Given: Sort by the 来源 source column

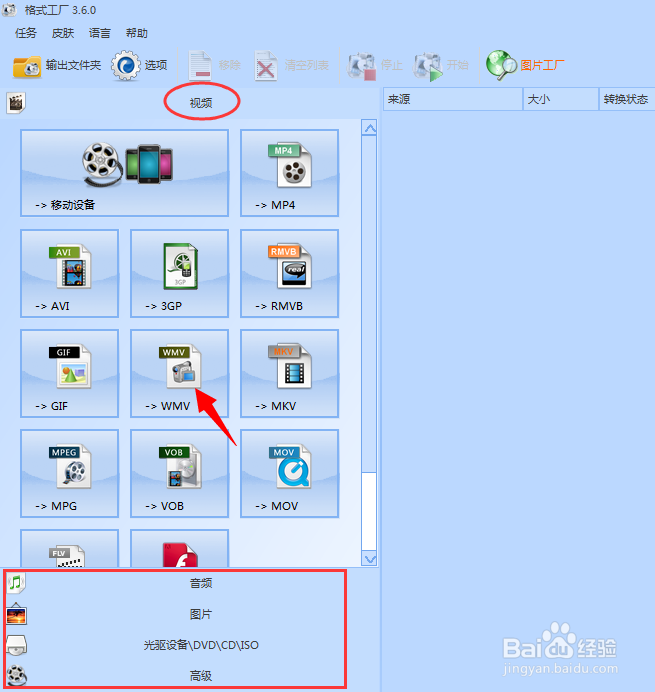Looking at the screenshot, I should click(x=453, y=99).
